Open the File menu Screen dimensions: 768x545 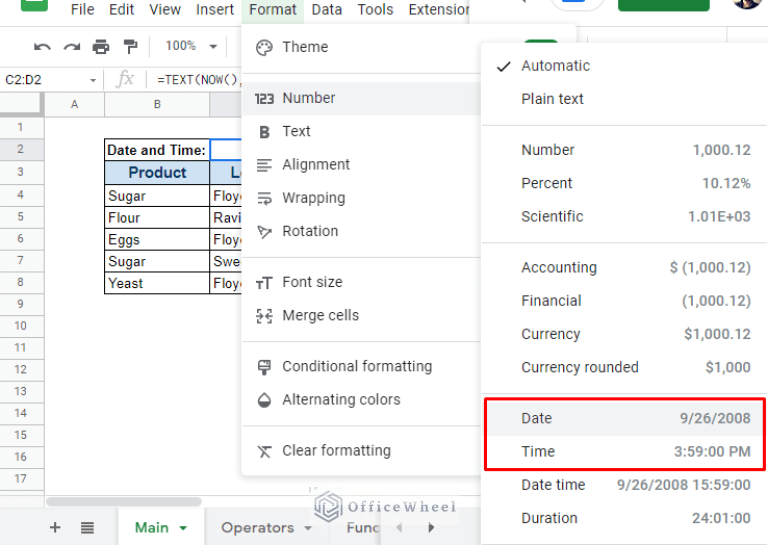(x=82, y=9)
